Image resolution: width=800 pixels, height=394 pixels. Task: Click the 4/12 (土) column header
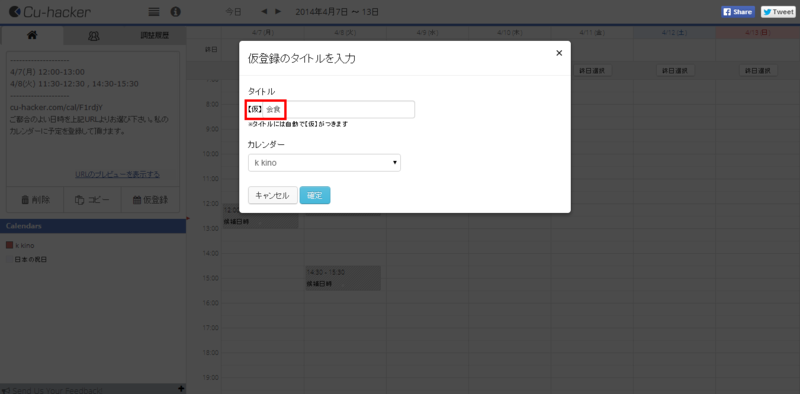(674, 33)
